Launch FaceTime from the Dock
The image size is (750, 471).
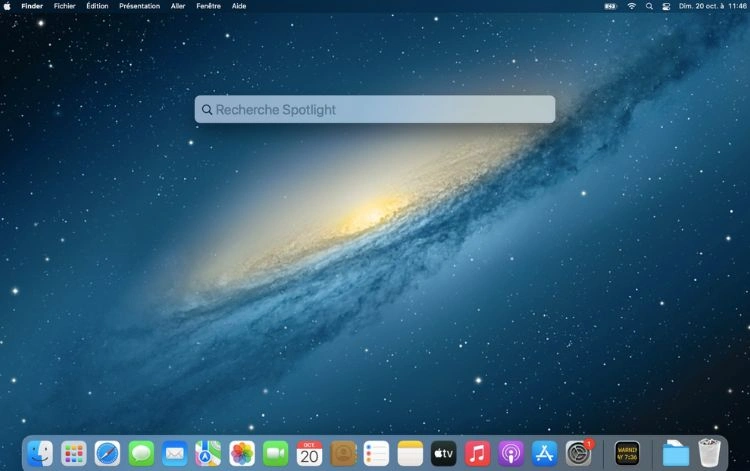276,453
